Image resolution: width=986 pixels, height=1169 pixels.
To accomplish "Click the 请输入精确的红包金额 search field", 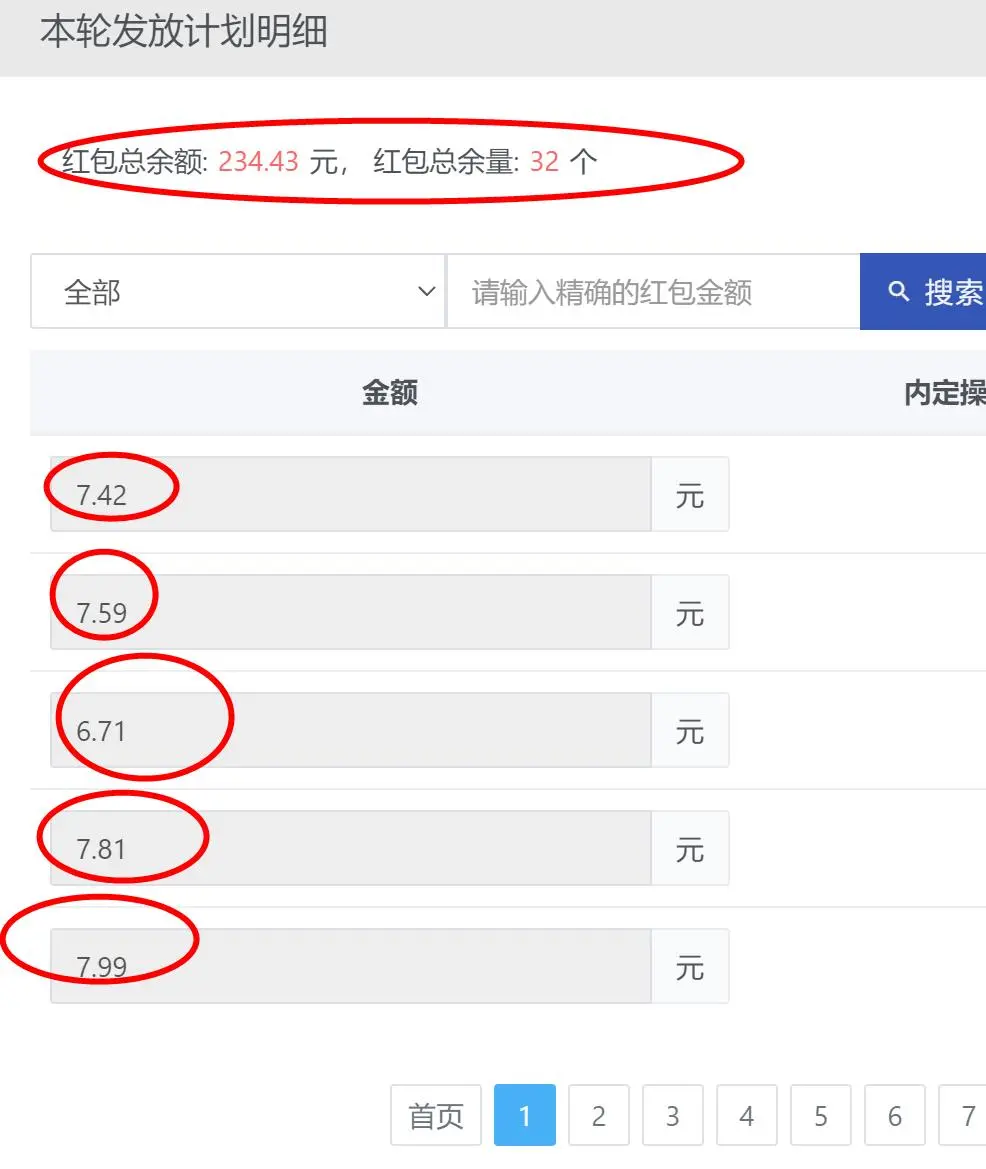I will click(x=652, y=292).
